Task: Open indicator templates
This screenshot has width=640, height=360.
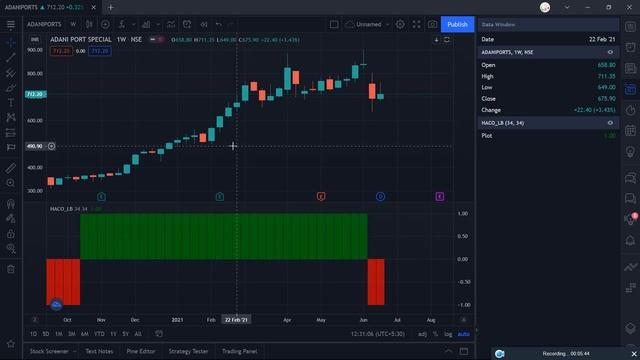Action: click(171, 24)
